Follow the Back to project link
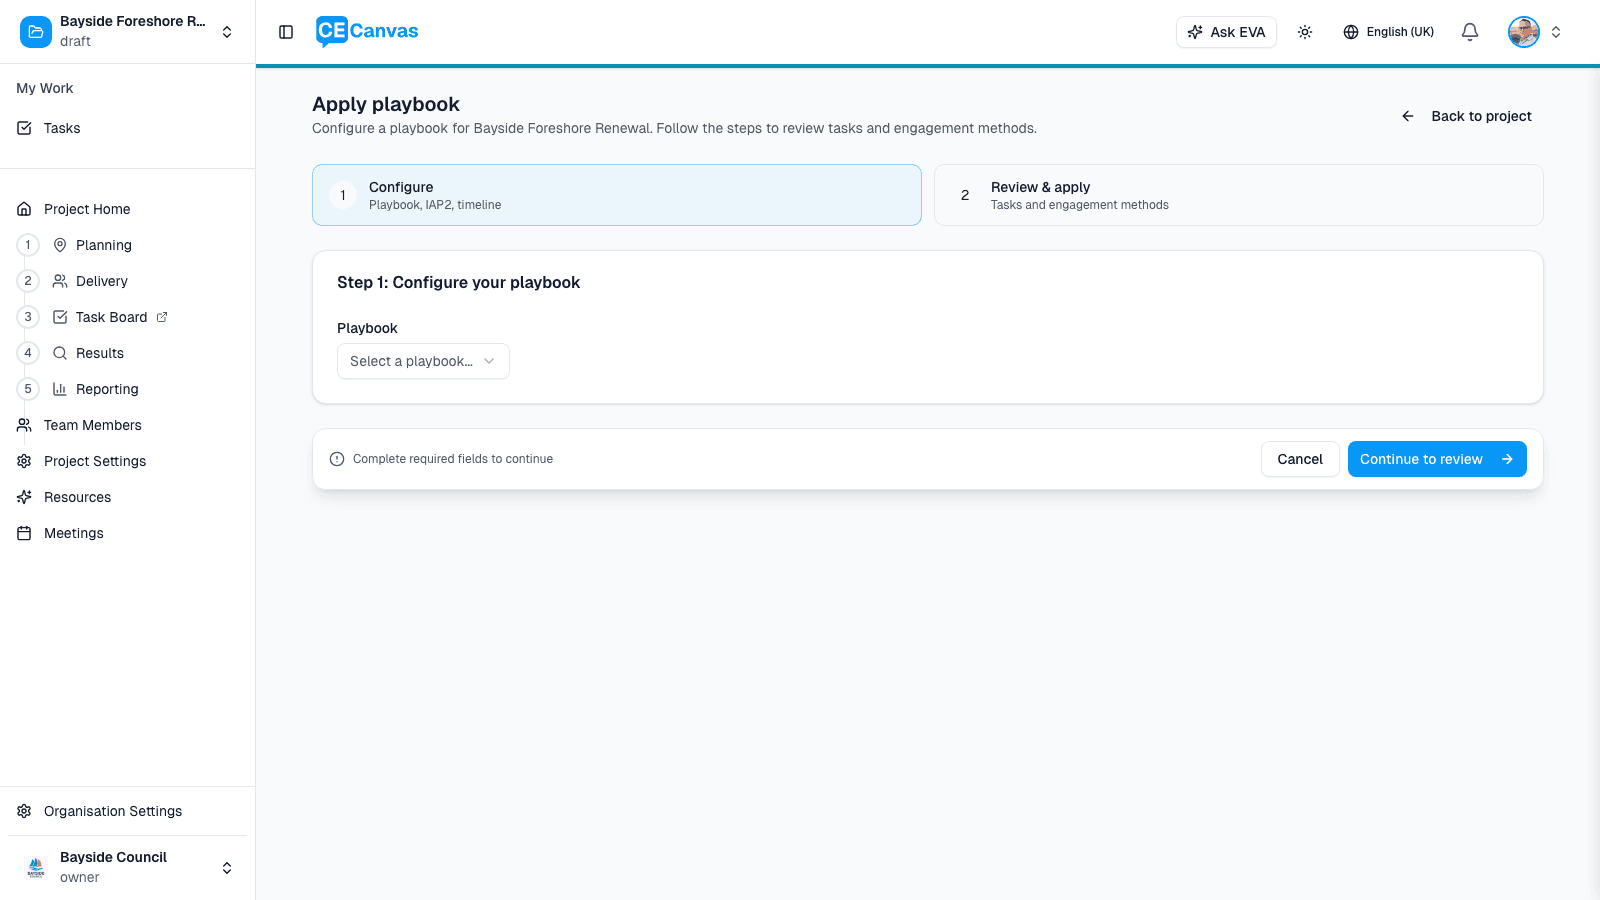 point(1467,116)
